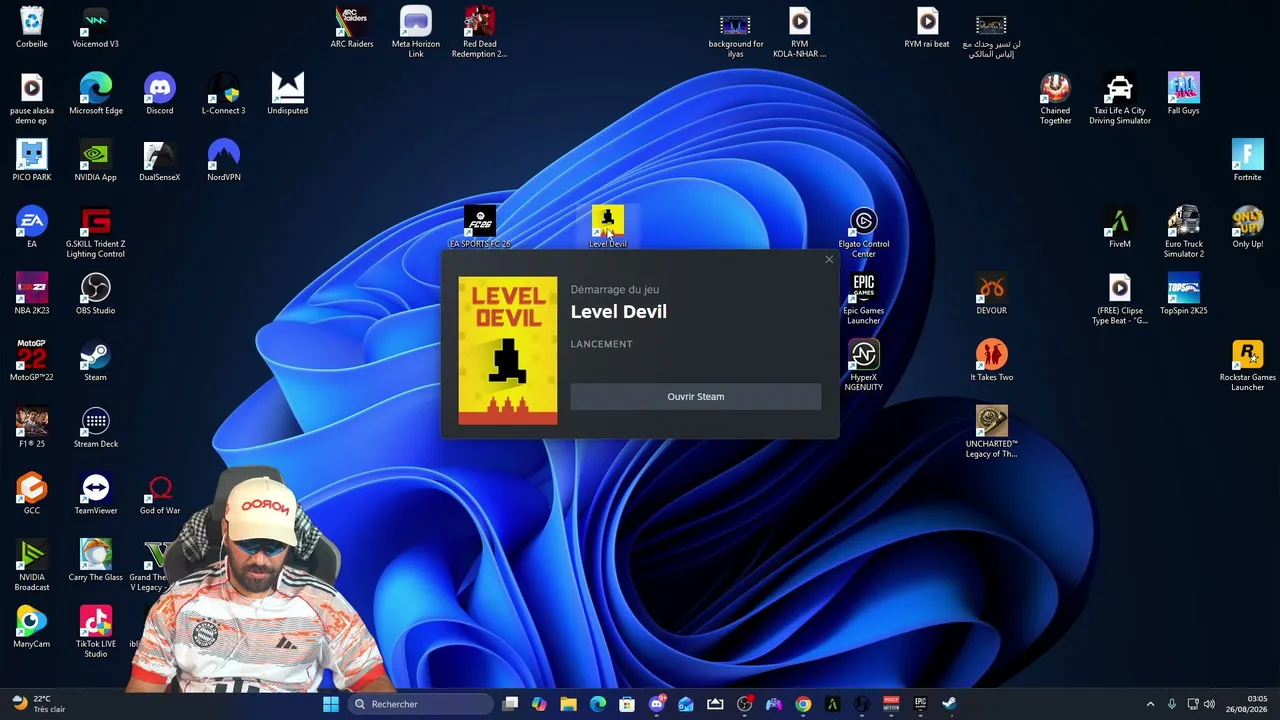Close the Level Devil launch dialog
Screen dimensions: 1280x720
829,260
